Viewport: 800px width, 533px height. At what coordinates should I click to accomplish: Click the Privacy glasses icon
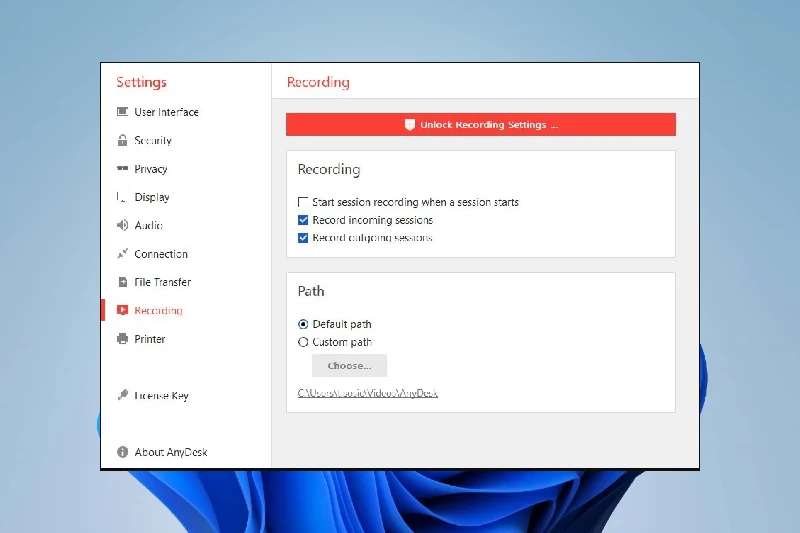(x=122, y=168)
